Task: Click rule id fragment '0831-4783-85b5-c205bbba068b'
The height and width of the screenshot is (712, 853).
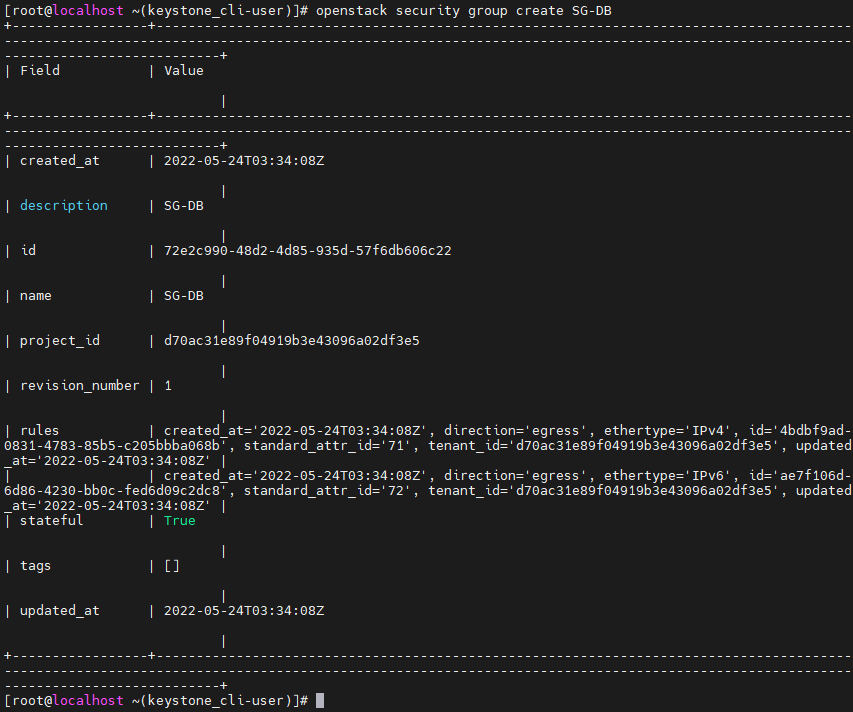Action: [x=112, y=446]
